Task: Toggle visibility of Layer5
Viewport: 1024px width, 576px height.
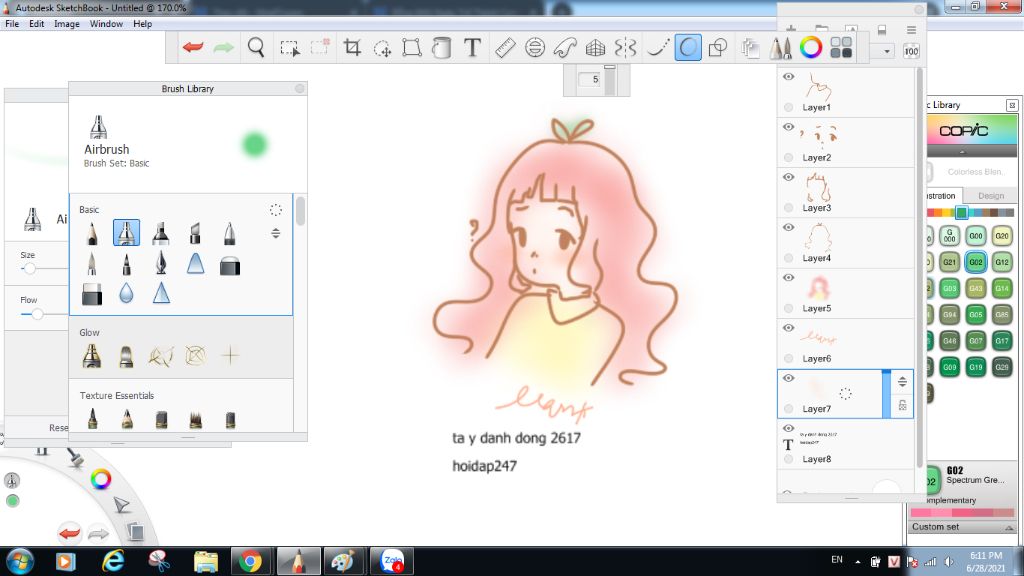Action: (788, 278)
